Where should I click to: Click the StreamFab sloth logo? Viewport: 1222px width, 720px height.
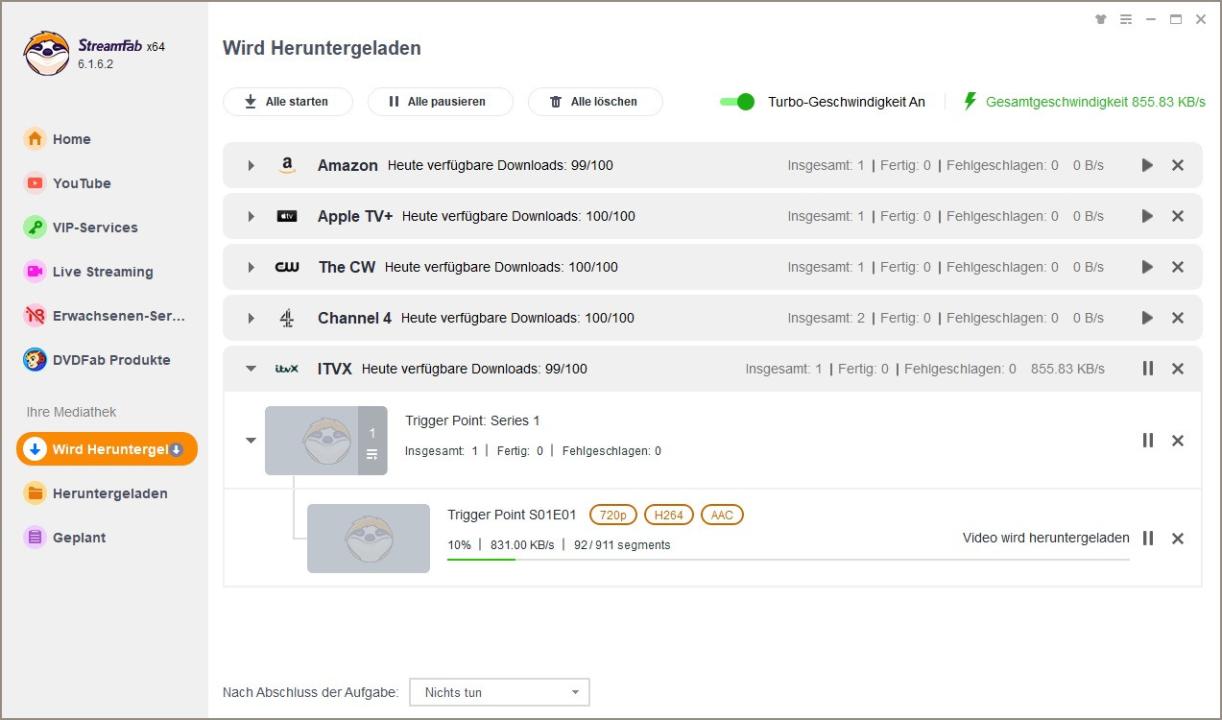click(46, 53)
